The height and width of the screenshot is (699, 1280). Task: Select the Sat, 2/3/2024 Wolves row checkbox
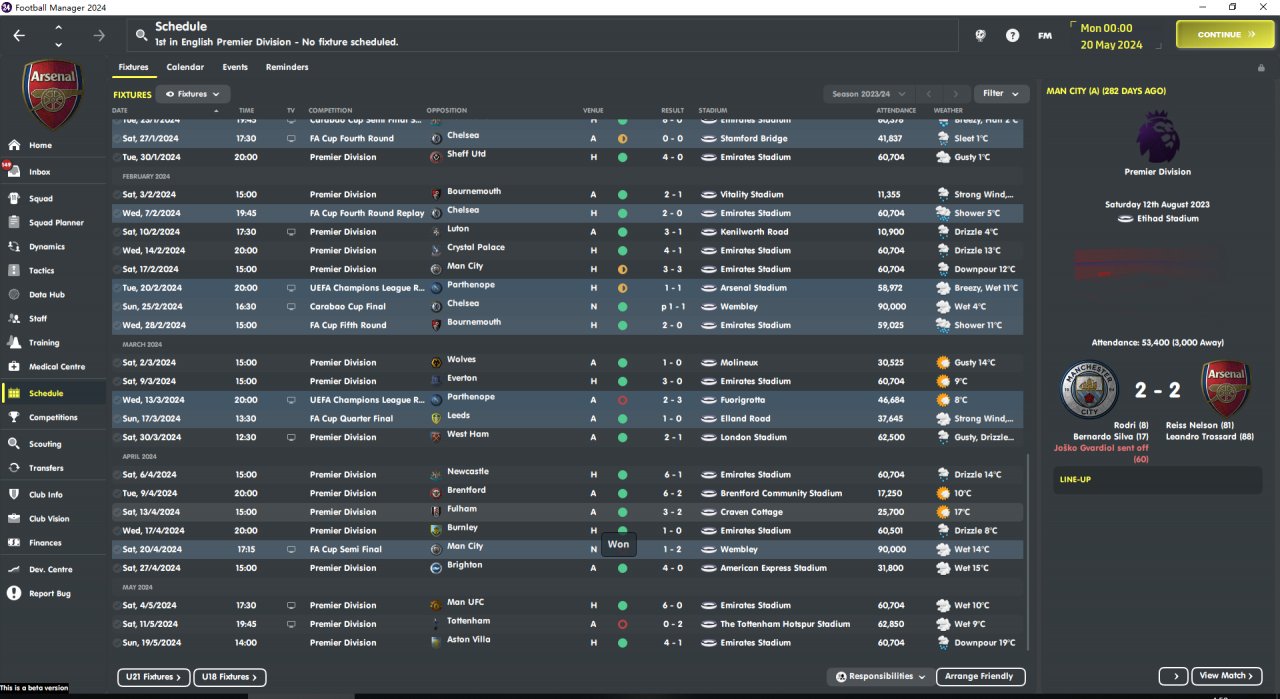117,363
